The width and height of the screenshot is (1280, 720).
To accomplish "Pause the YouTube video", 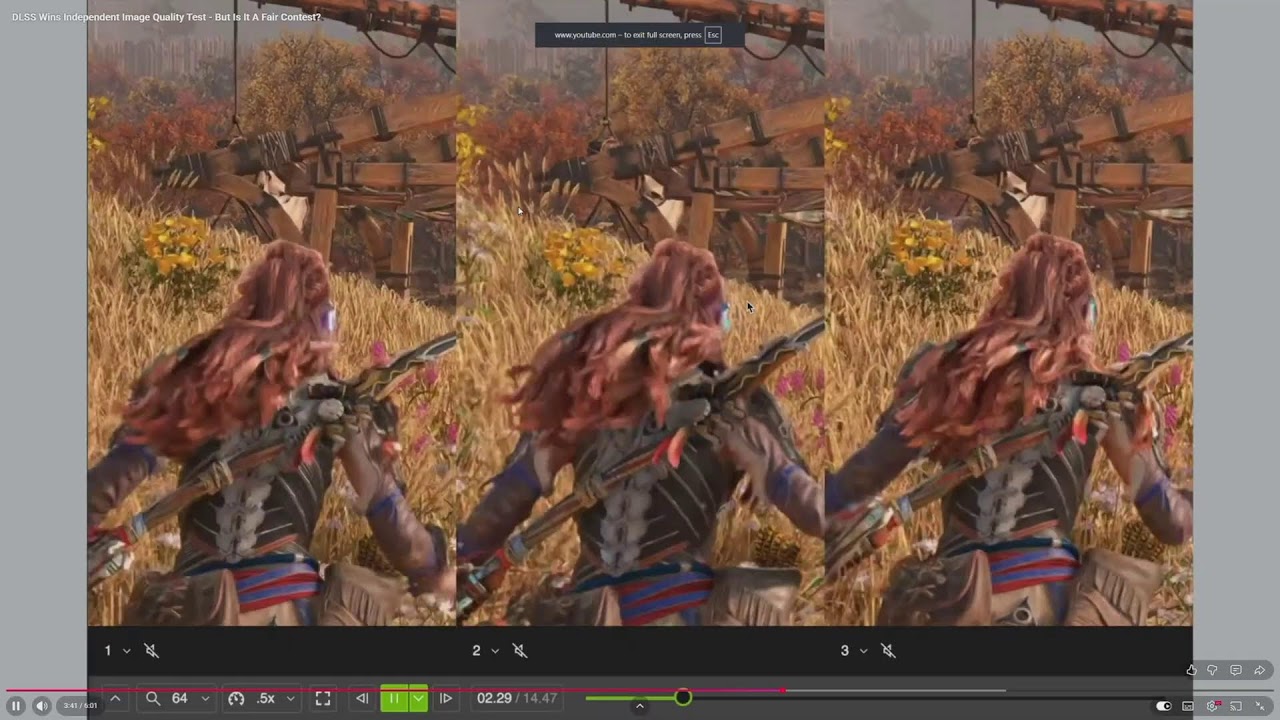I will tap(16, 706).
